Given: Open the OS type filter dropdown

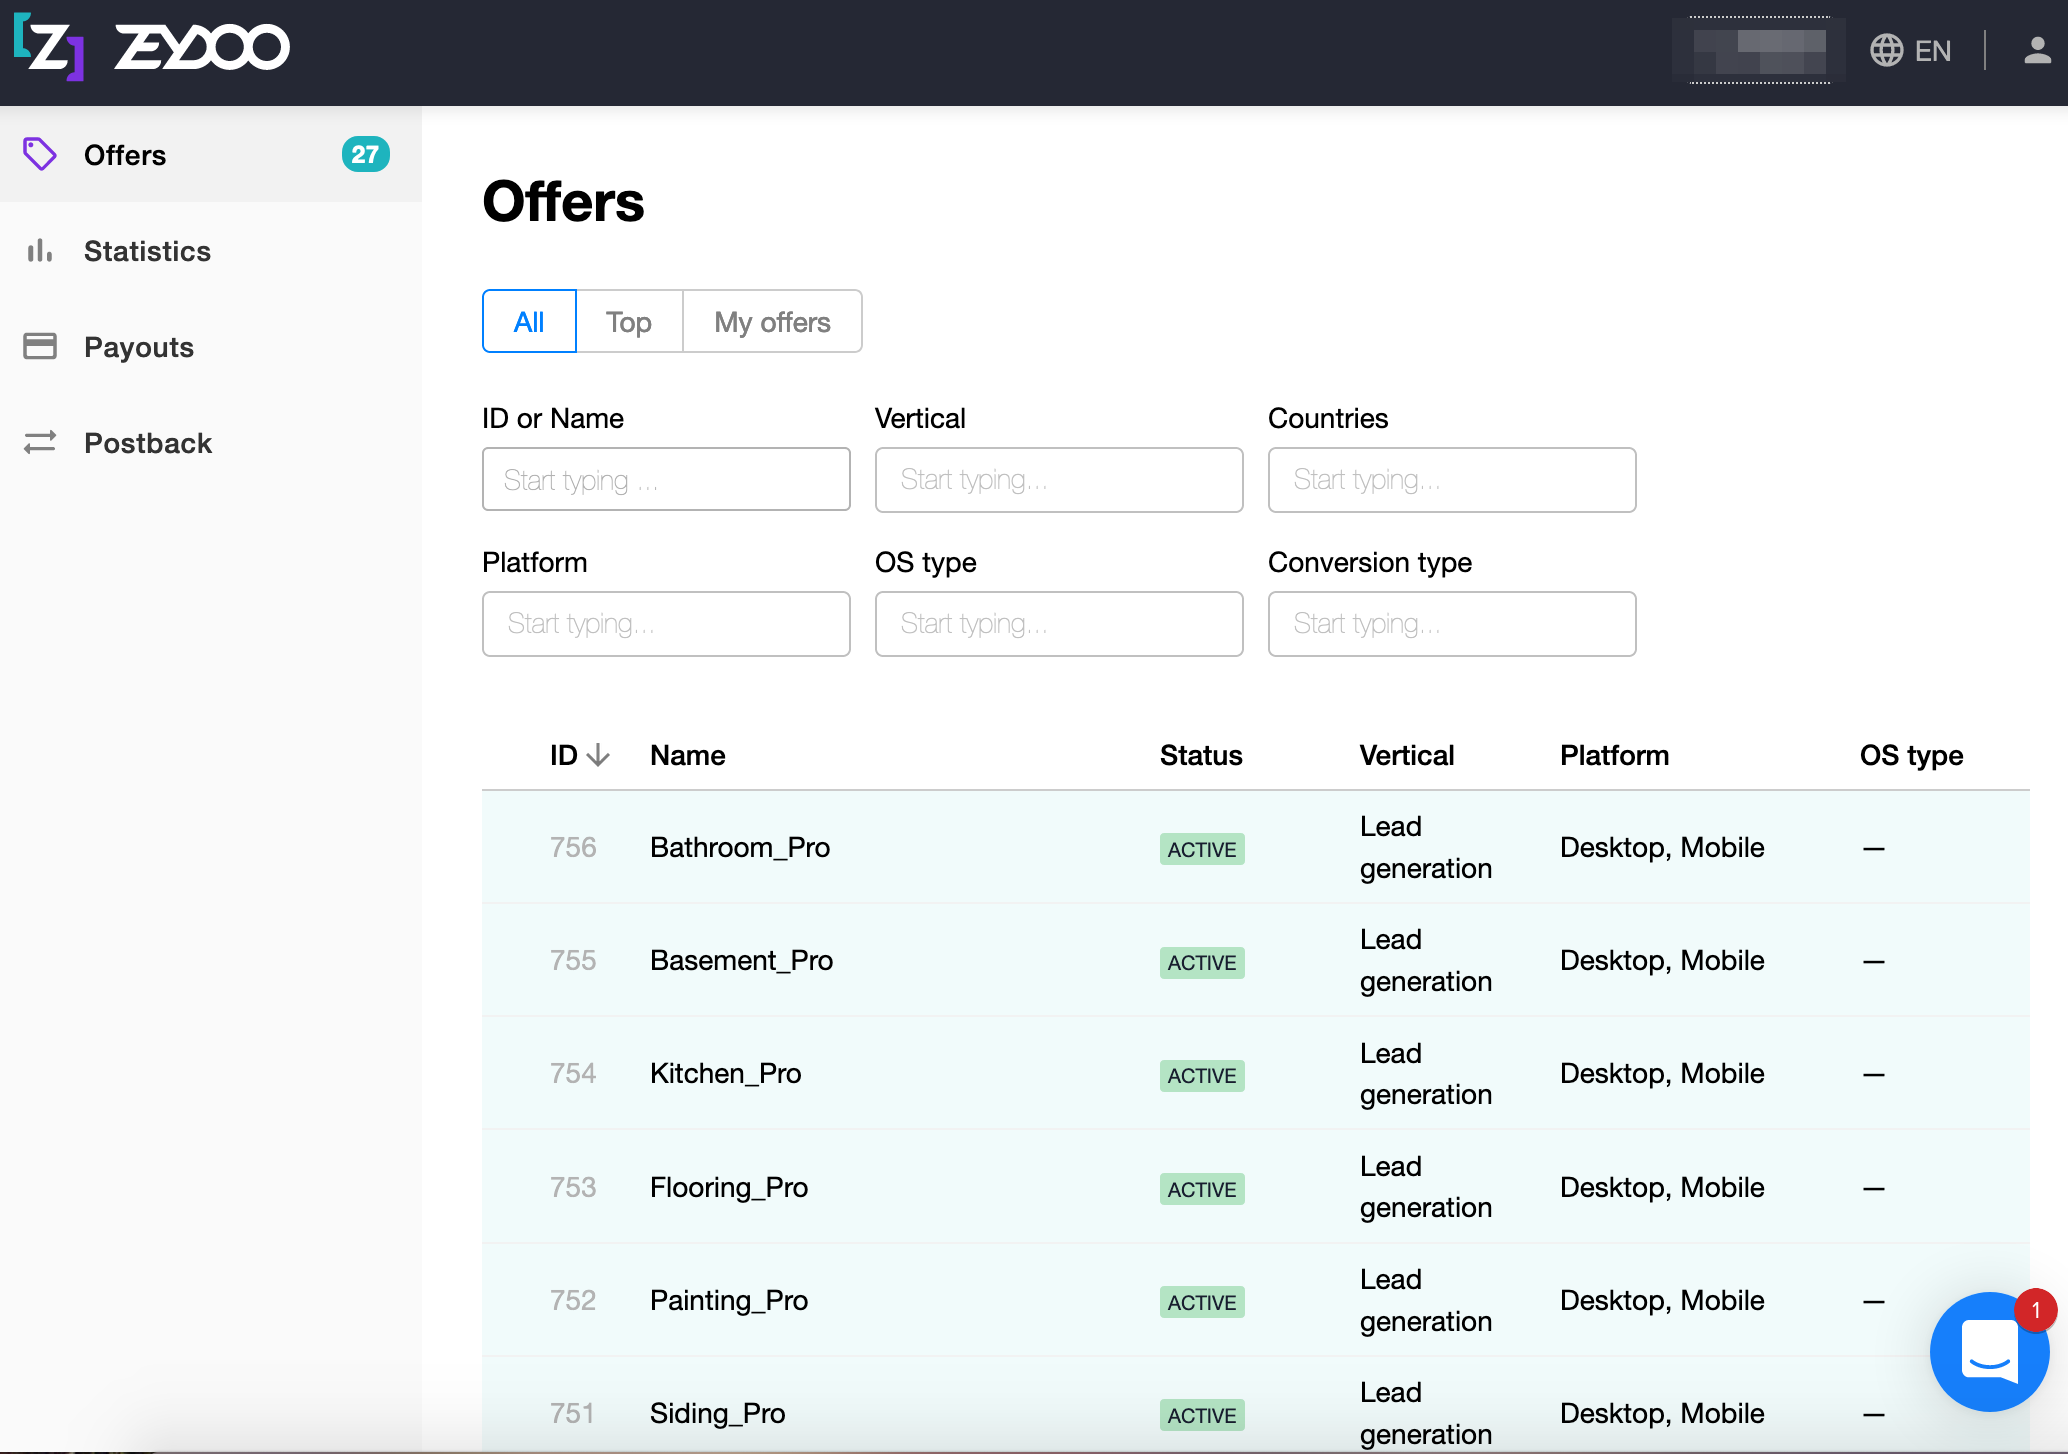Looking at the screenshot, I should (x=1058, y=624).
